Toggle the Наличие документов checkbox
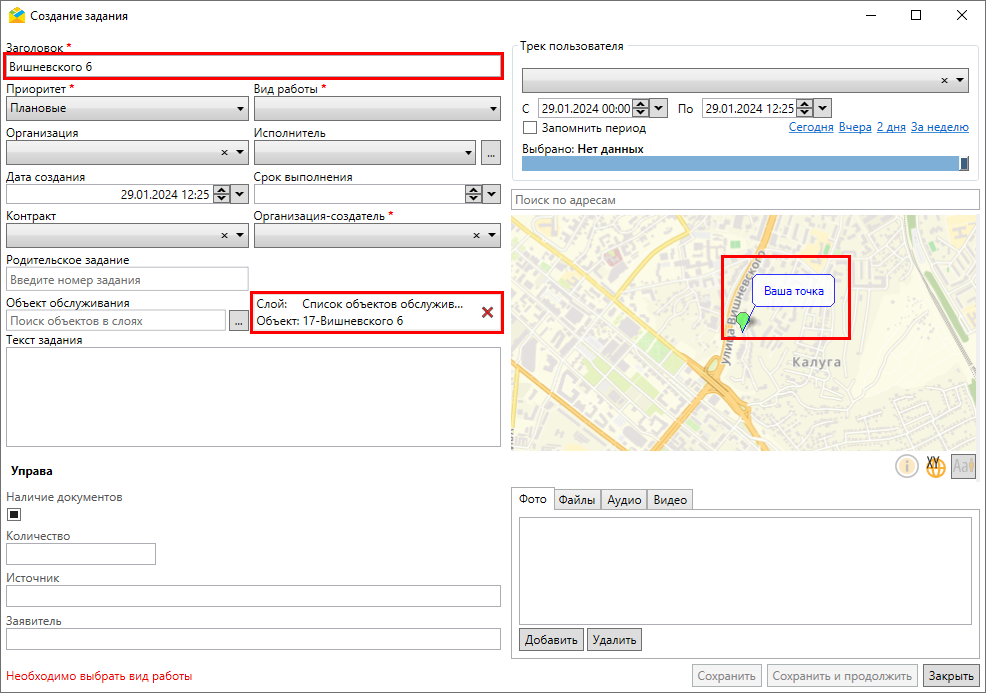This screenshot has width=986, height=693. point(14,515)
